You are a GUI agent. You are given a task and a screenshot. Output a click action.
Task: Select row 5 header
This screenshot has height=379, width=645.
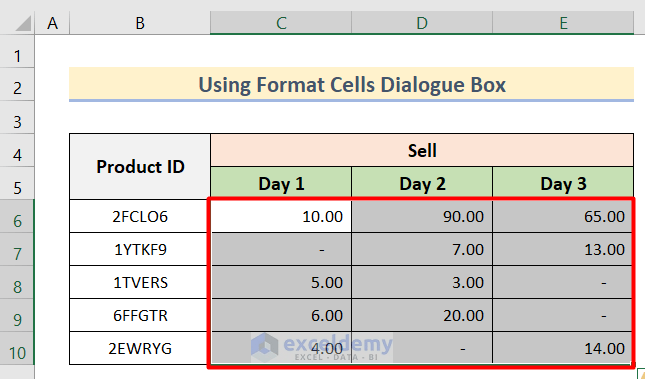[17, 183]
